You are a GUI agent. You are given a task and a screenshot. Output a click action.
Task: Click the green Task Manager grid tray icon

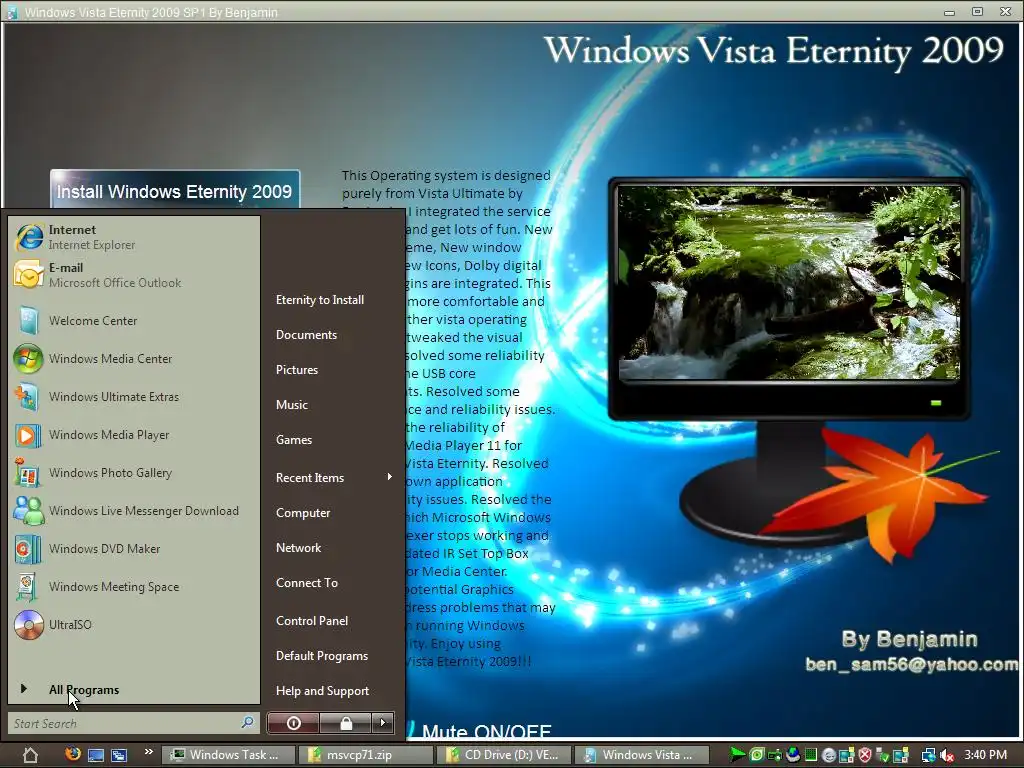click(810, 756)
